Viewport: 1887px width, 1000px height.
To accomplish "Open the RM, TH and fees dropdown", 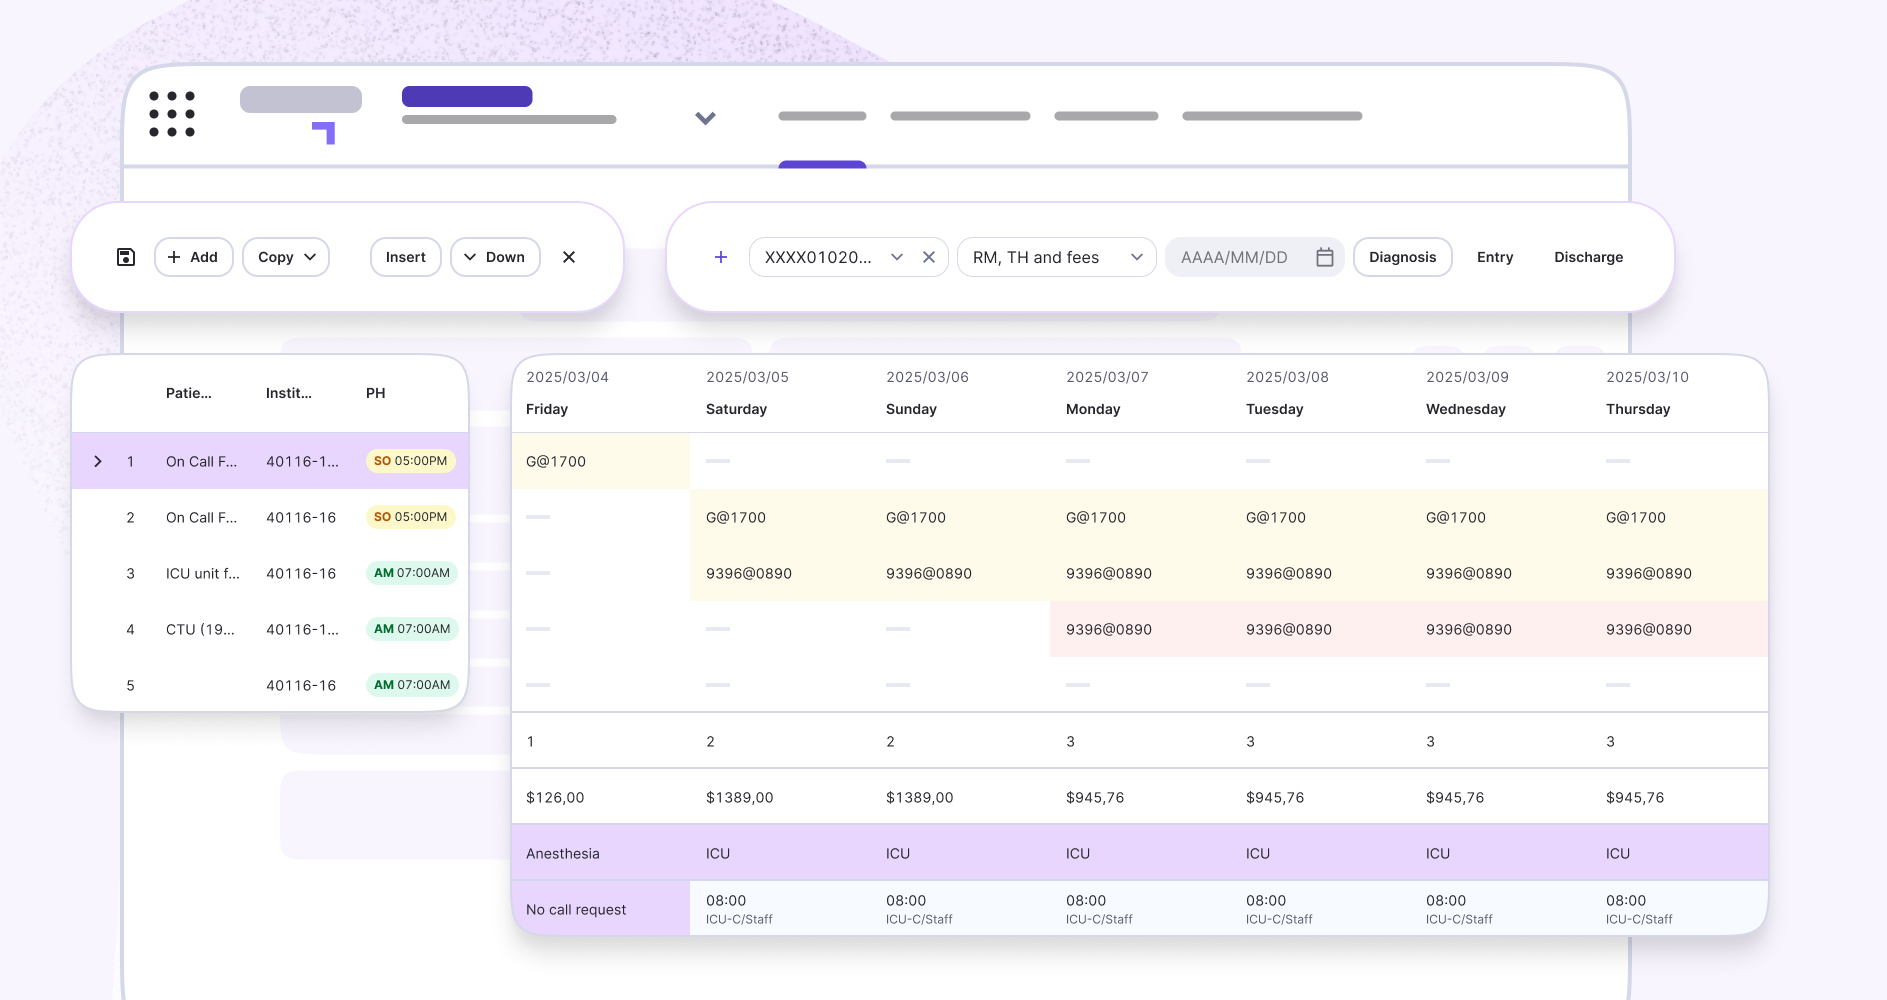I will [1056, 257].
